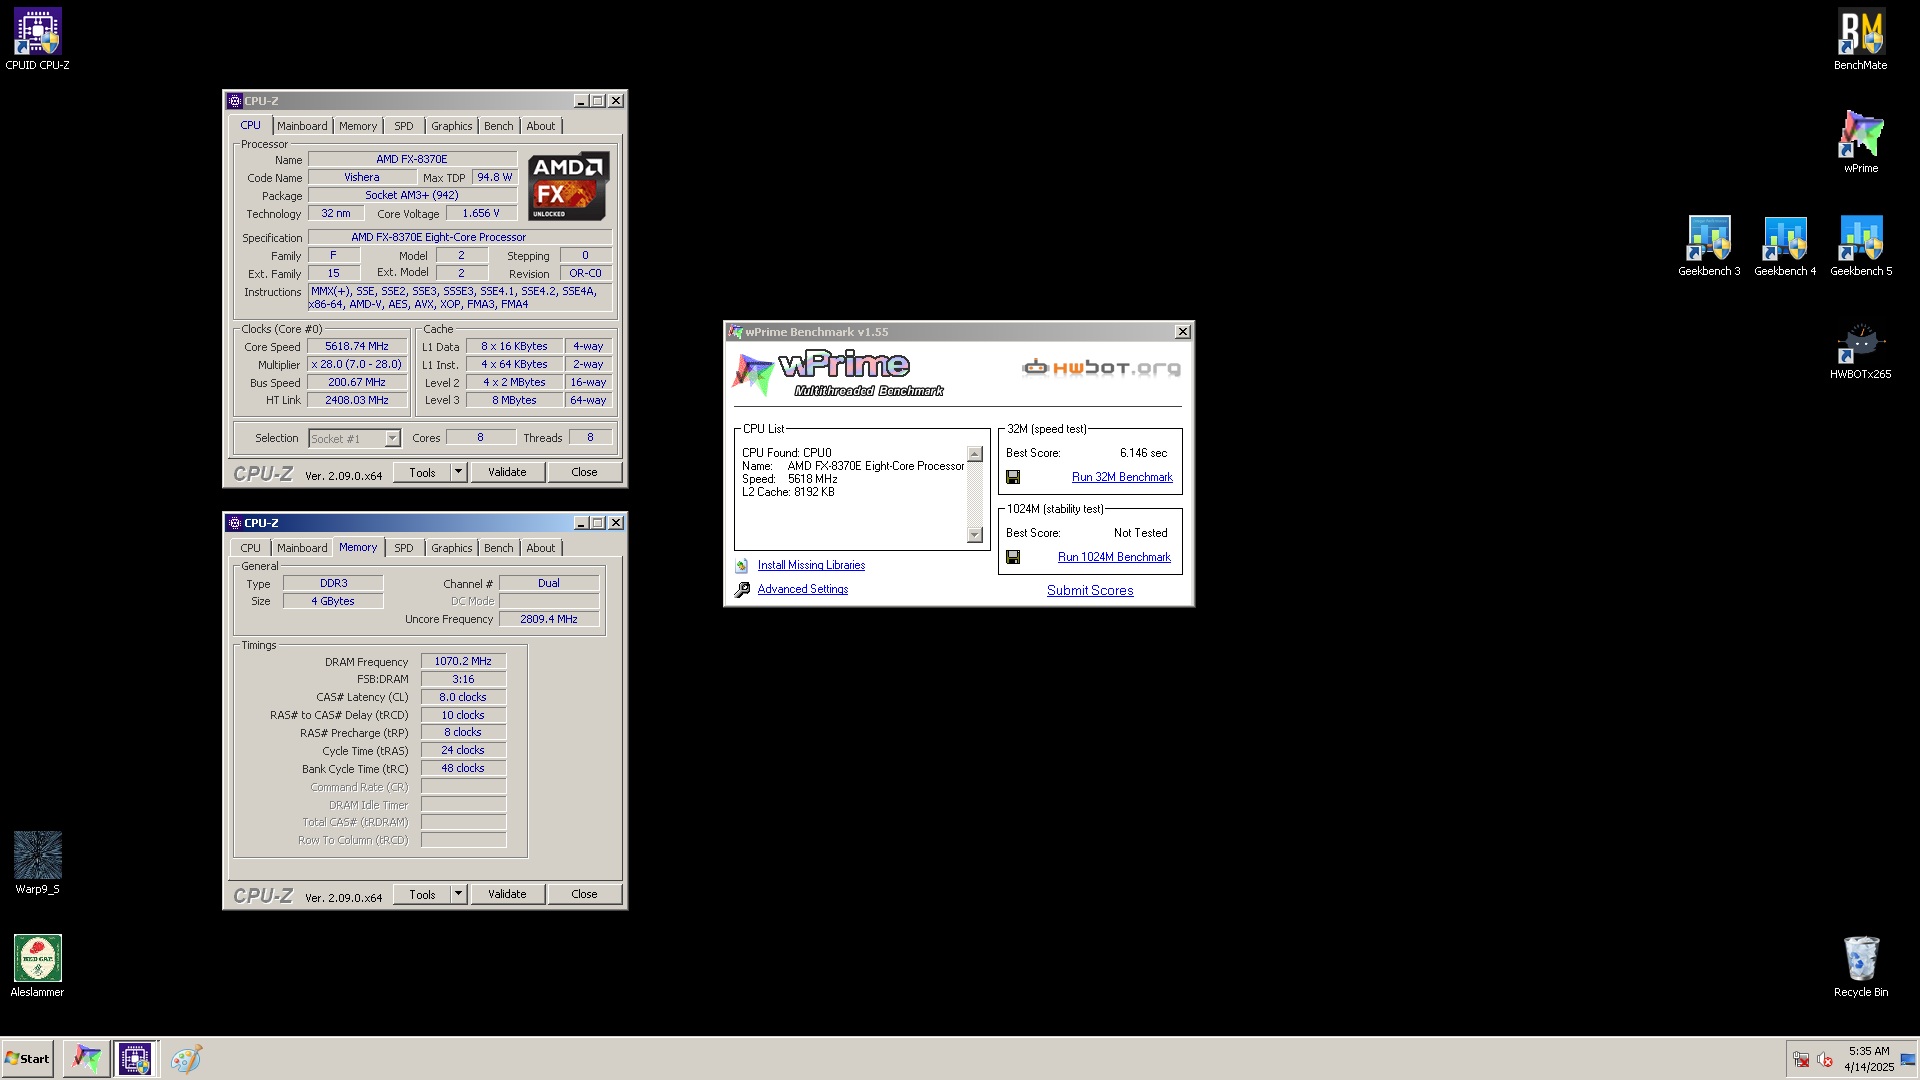Open the Geekbench 5 desktop icon

click(1861, 246)
